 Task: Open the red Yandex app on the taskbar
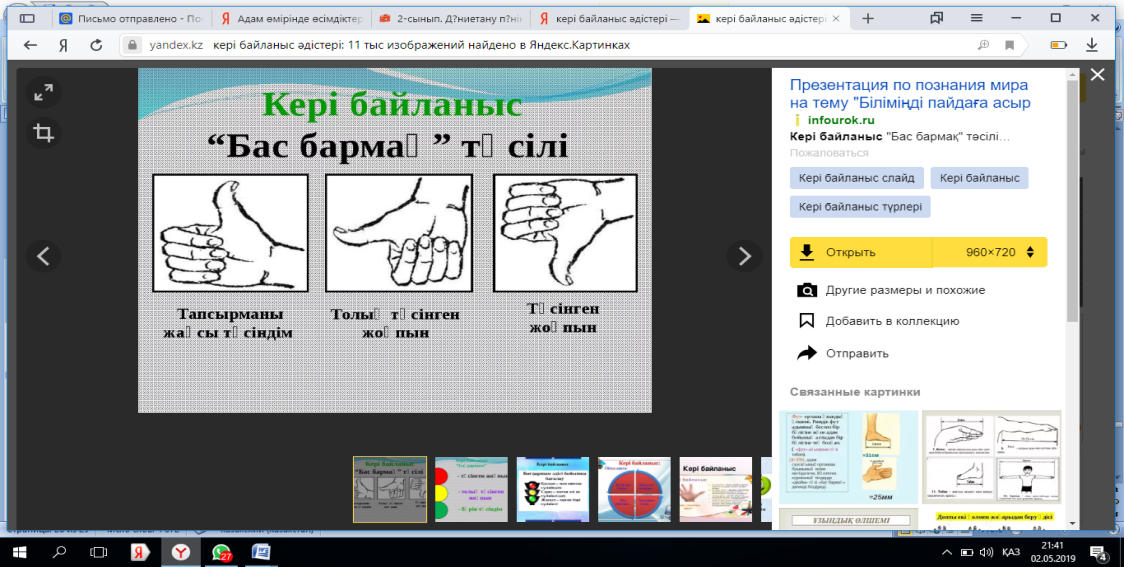click(x=139, y=552)
